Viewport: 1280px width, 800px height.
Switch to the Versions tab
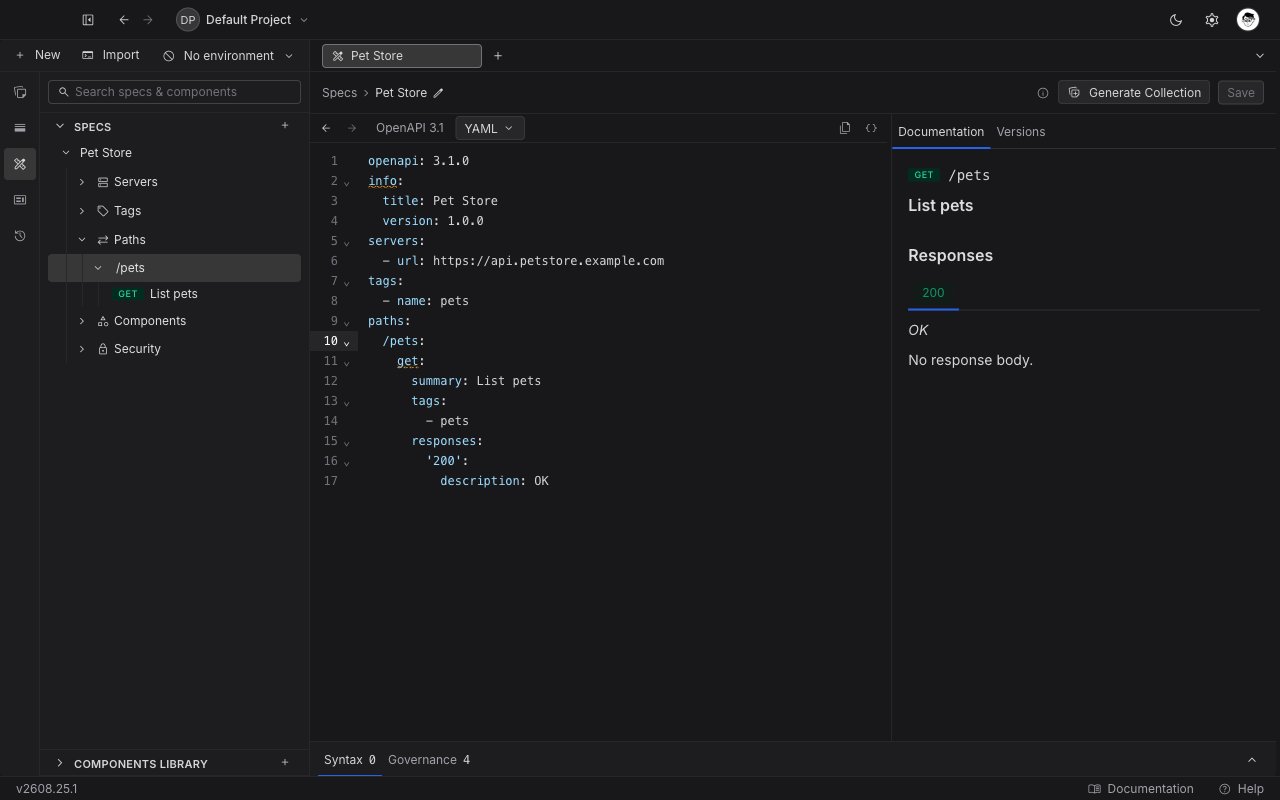click(x=1021, y=132)
